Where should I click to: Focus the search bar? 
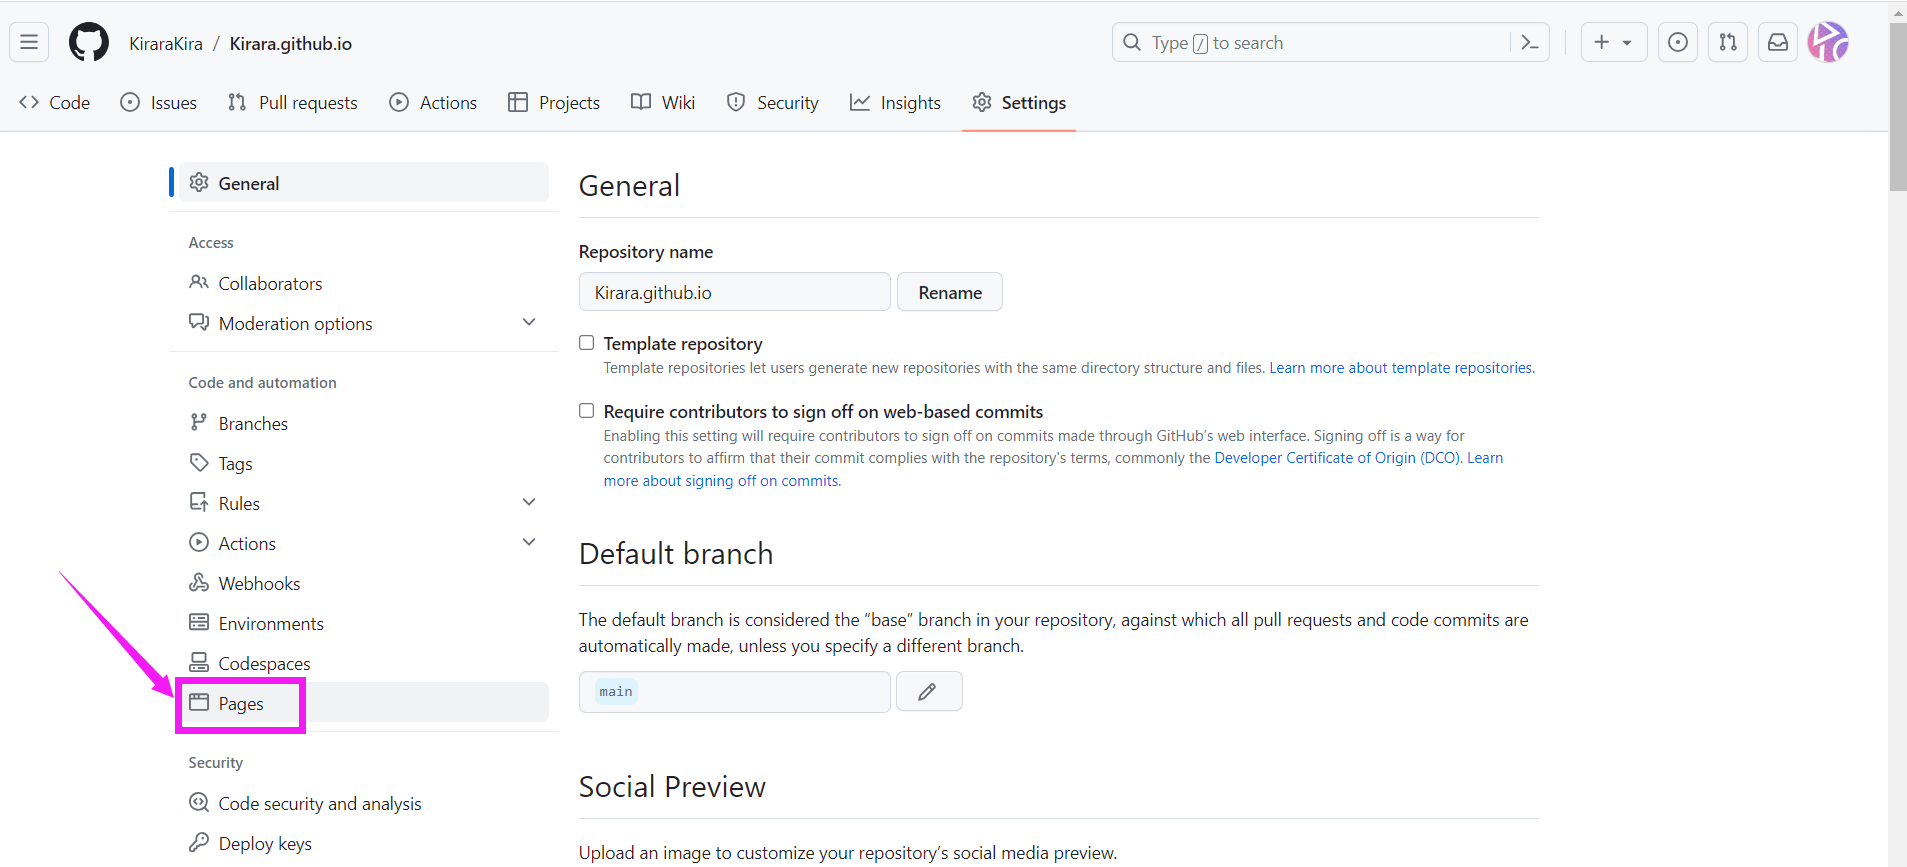coord(1330,42)
